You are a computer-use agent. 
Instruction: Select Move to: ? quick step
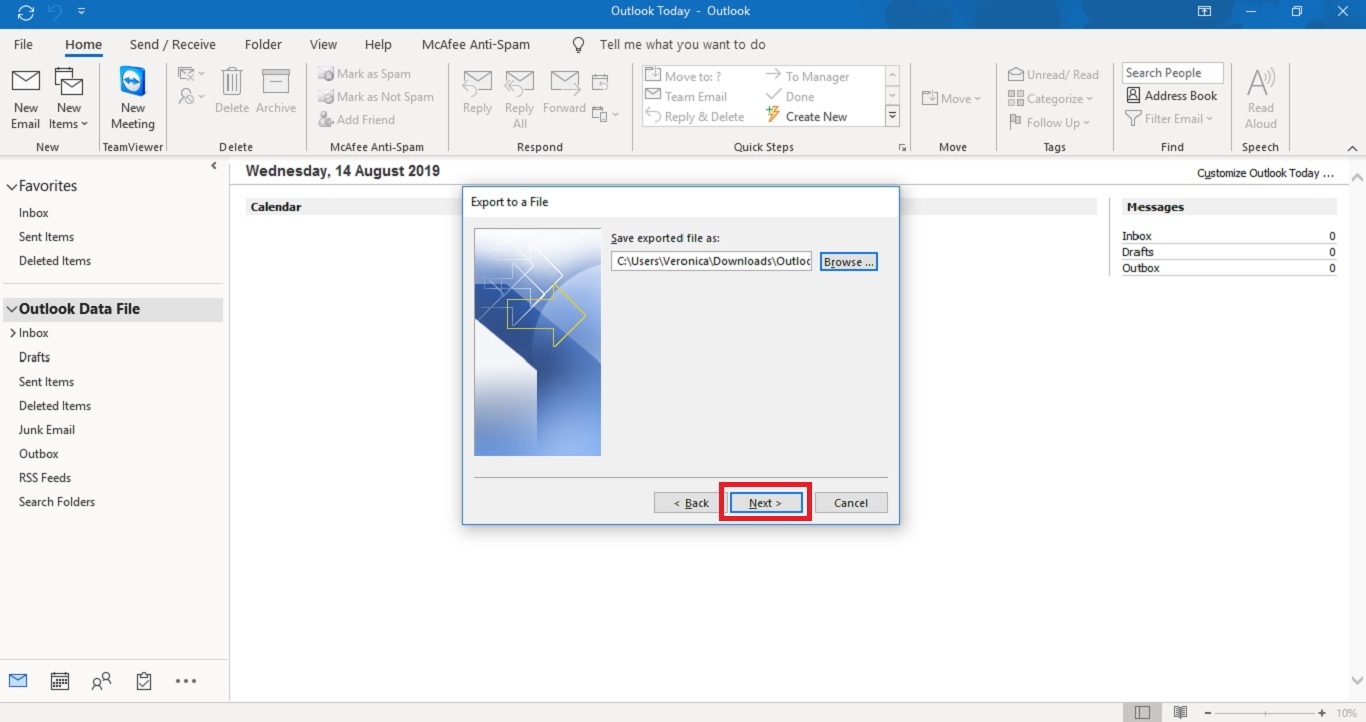(684, 76)
